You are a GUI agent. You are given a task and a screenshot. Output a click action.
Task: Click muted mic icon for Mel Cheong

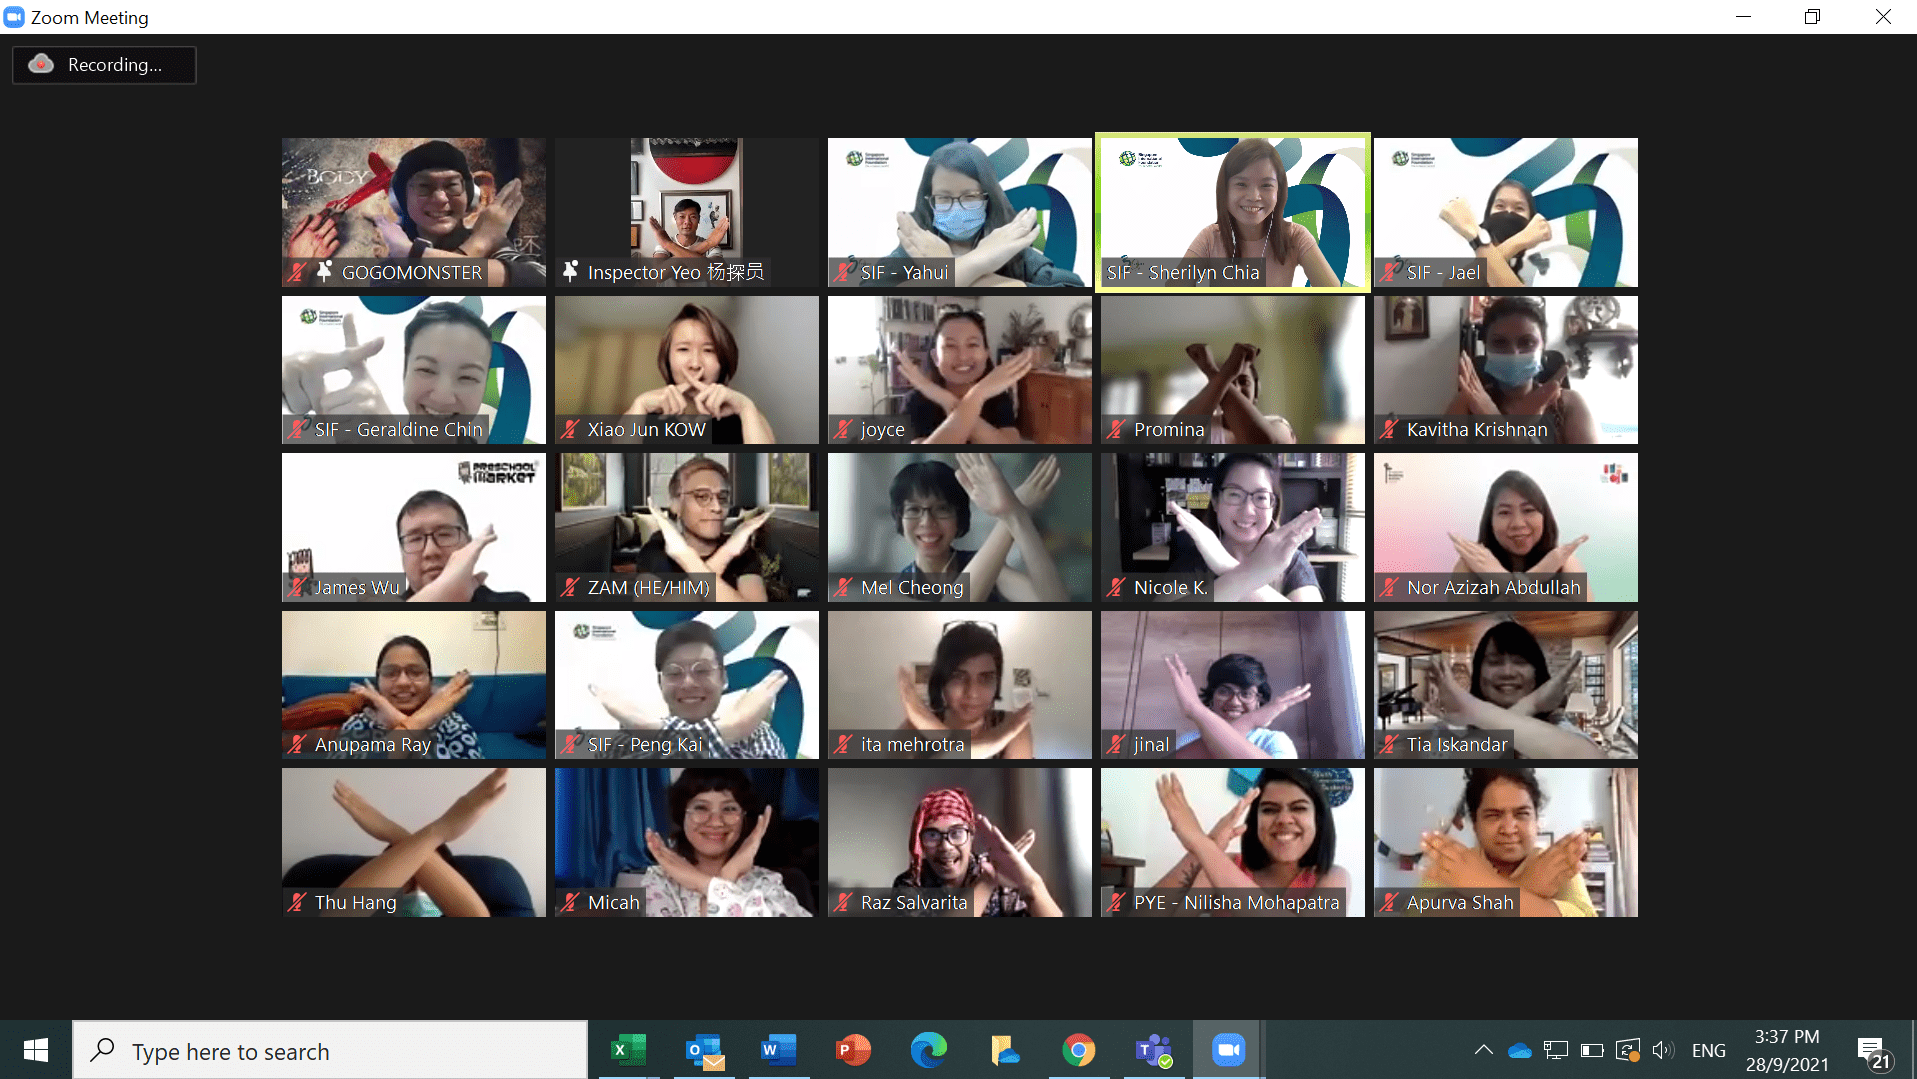[x=843, y=587]
